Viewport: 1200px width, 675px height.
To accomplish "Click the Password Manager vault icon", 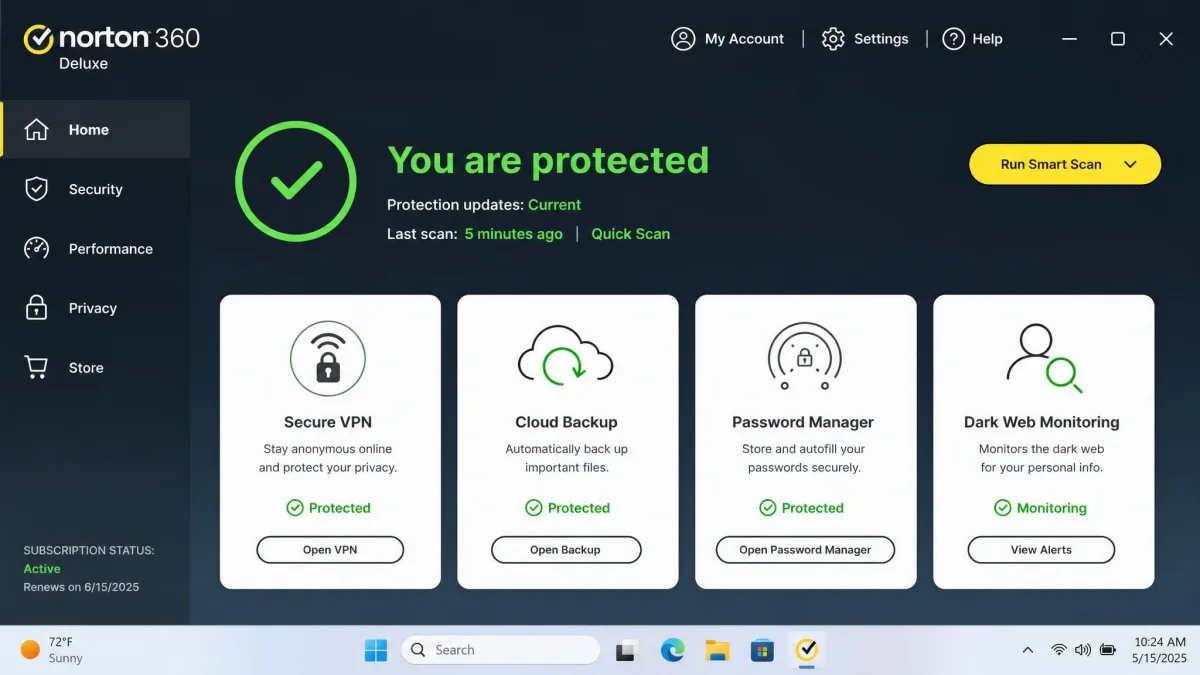I will (x=804, y=357).
